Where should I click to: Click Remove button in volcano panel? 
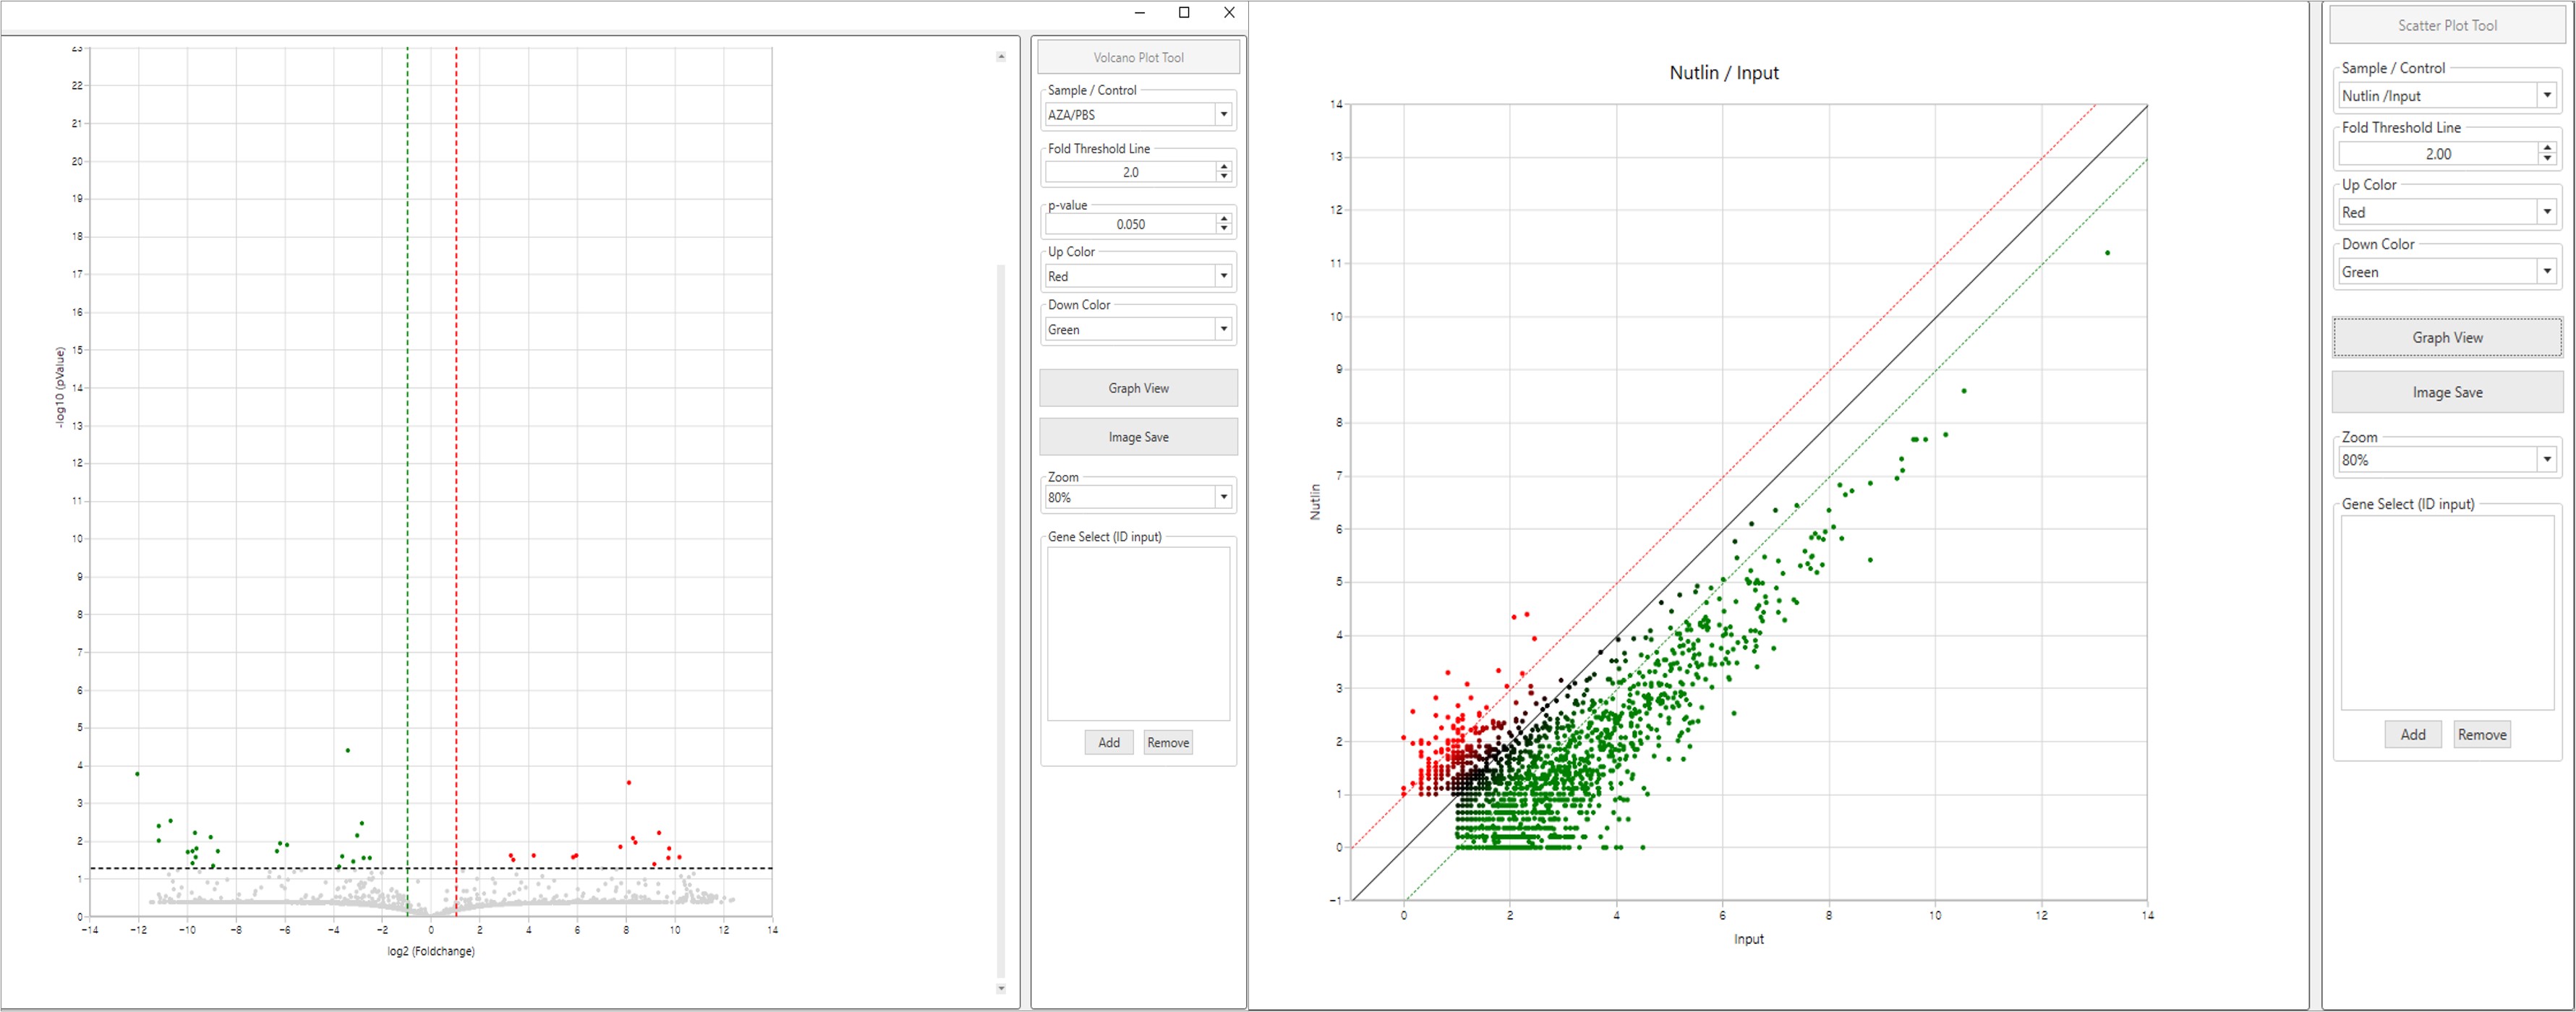[1168, 742]
